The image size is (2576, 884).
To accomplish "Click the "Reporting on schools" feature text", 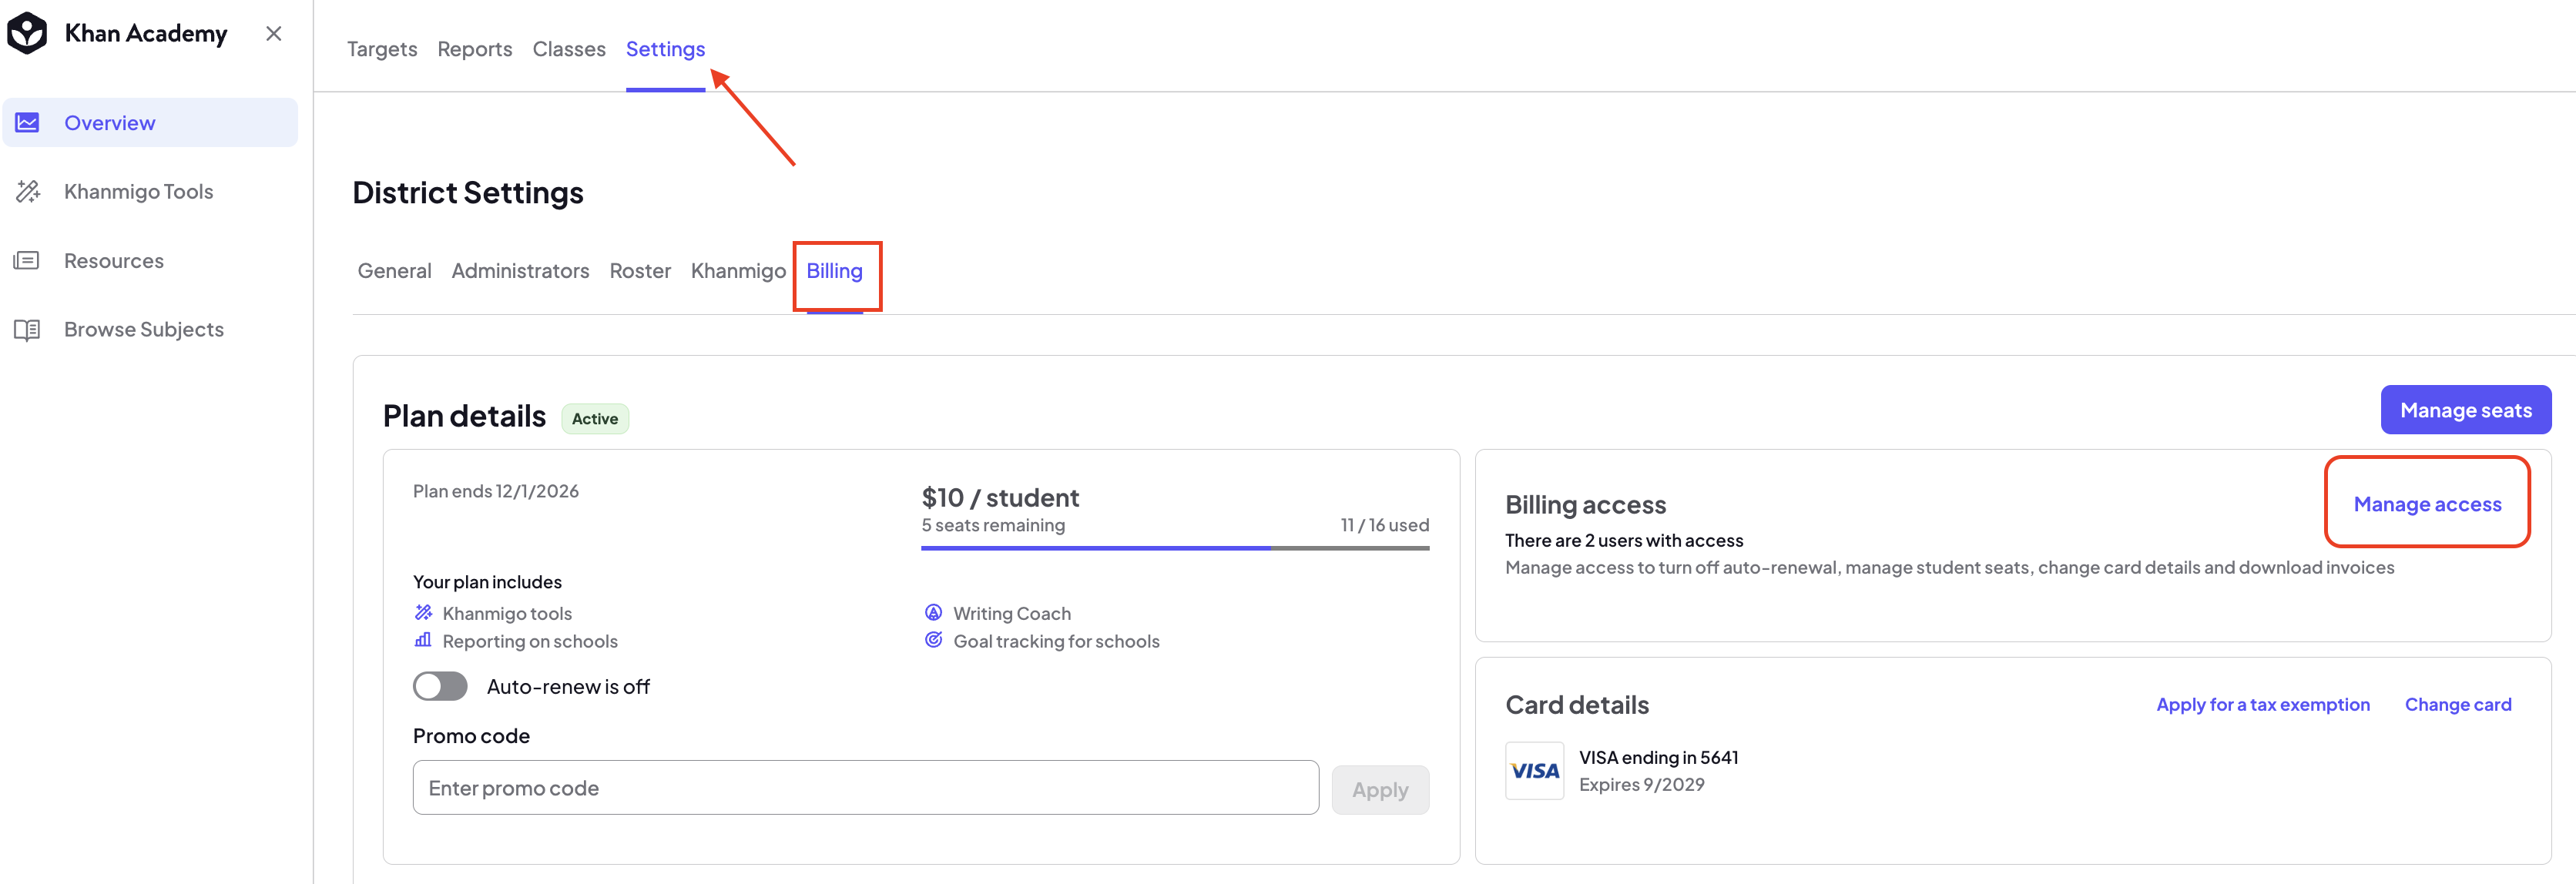I will click(530, 641).
